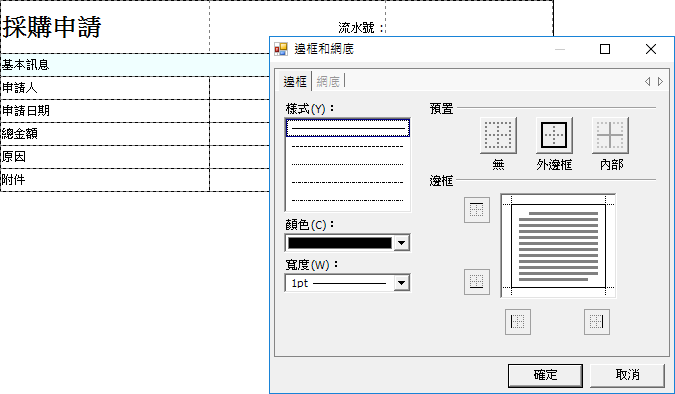Click the dialog's title bar app icon
Viewport: 675px width, 394px height.
tap(281, 49)
